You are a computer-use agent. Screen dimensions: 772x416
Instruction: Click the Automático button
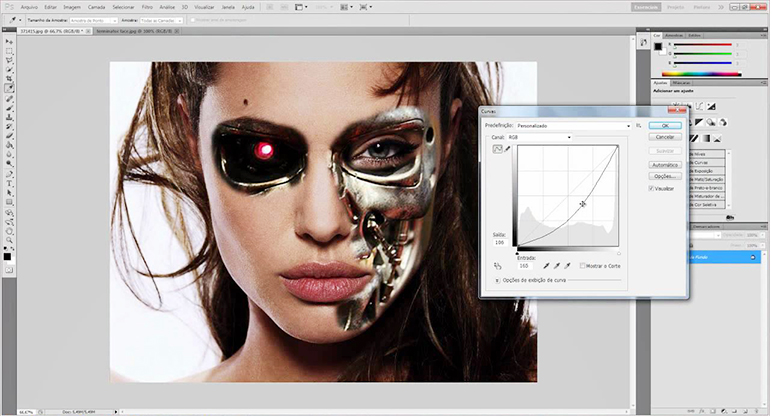tap(664, 164)
